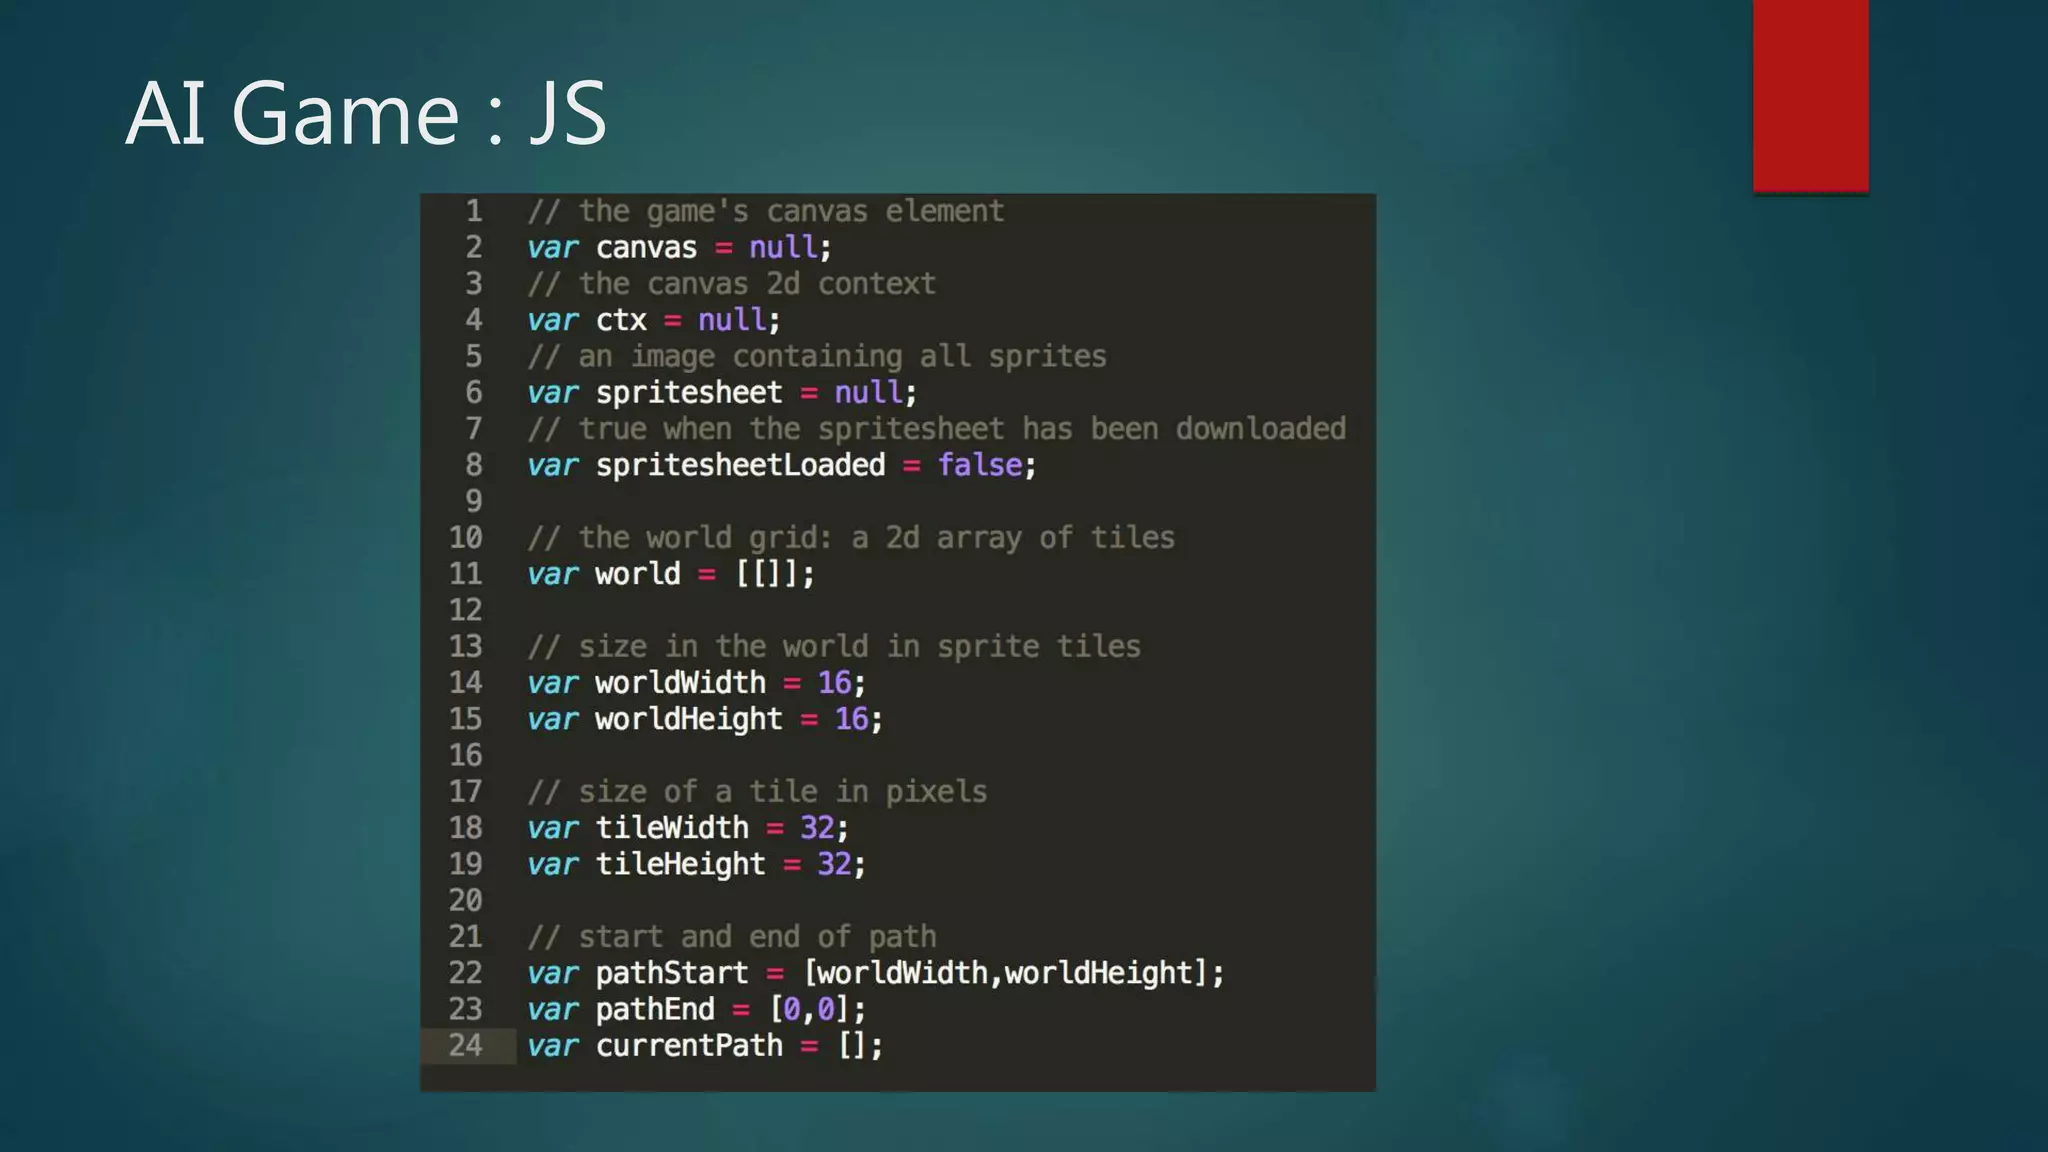
Task: Click the world grid comment on line 10
Action: tap(850, 538)
